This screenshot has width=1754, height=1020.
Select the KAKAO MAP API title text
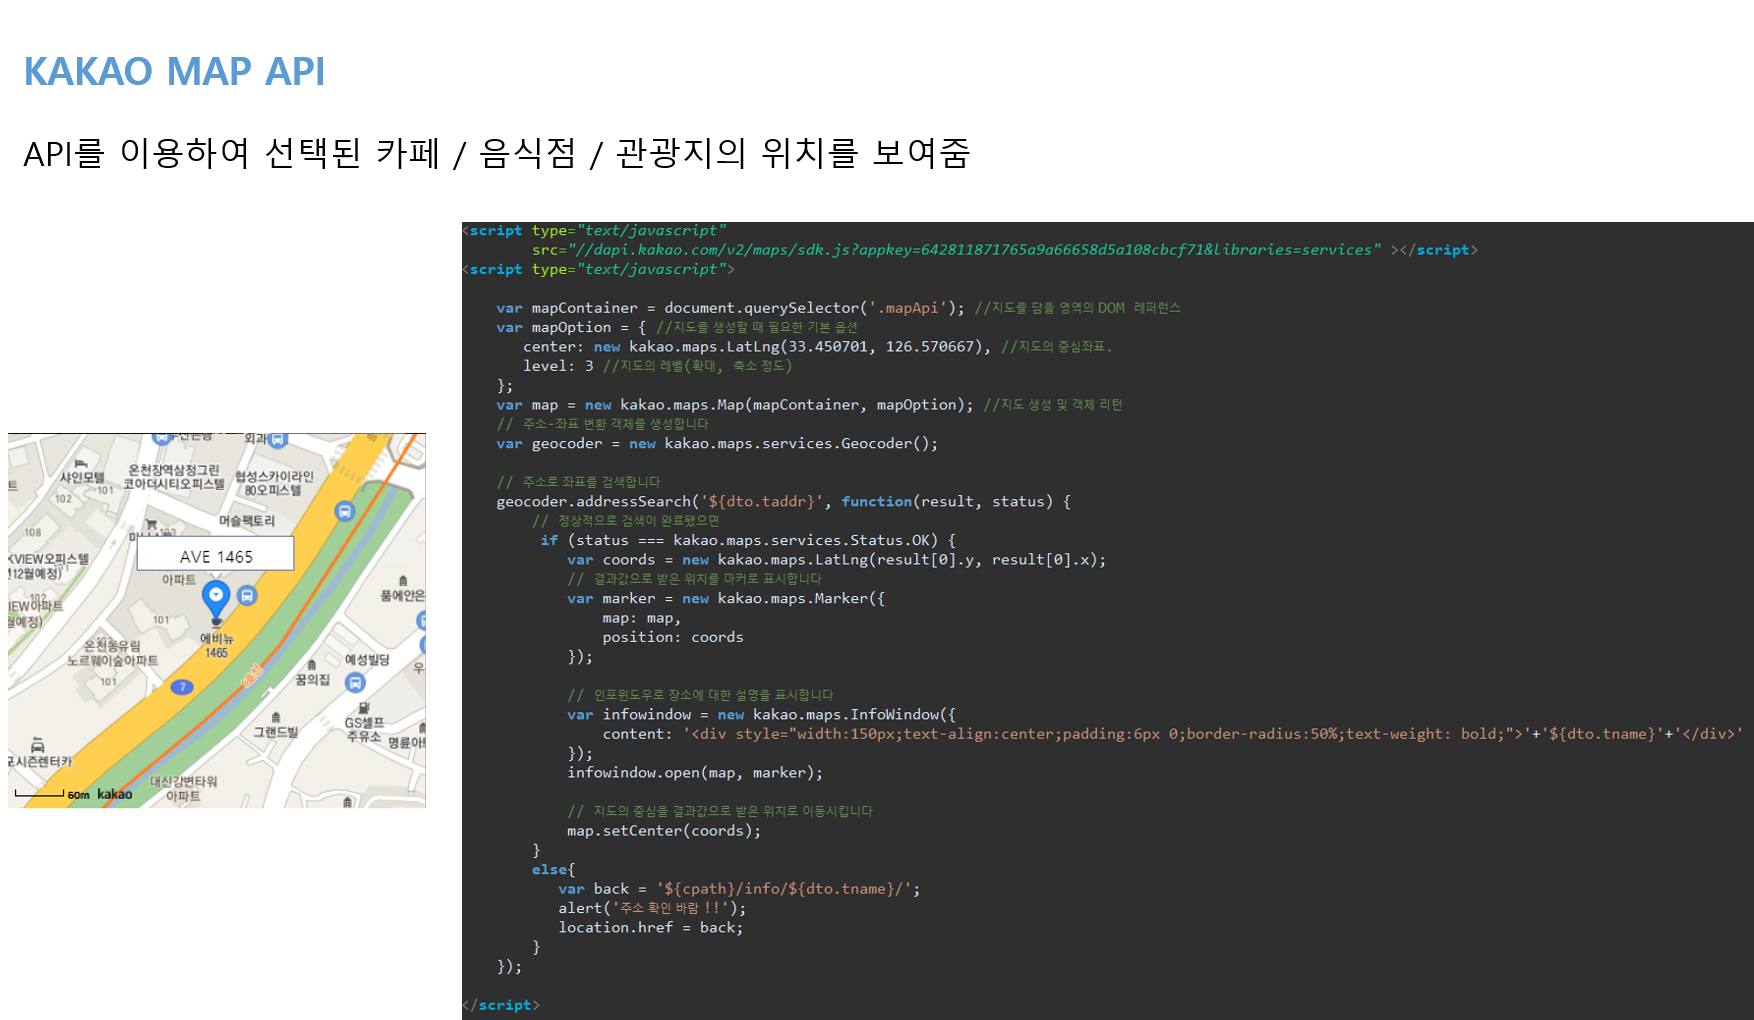pos(174,70)
